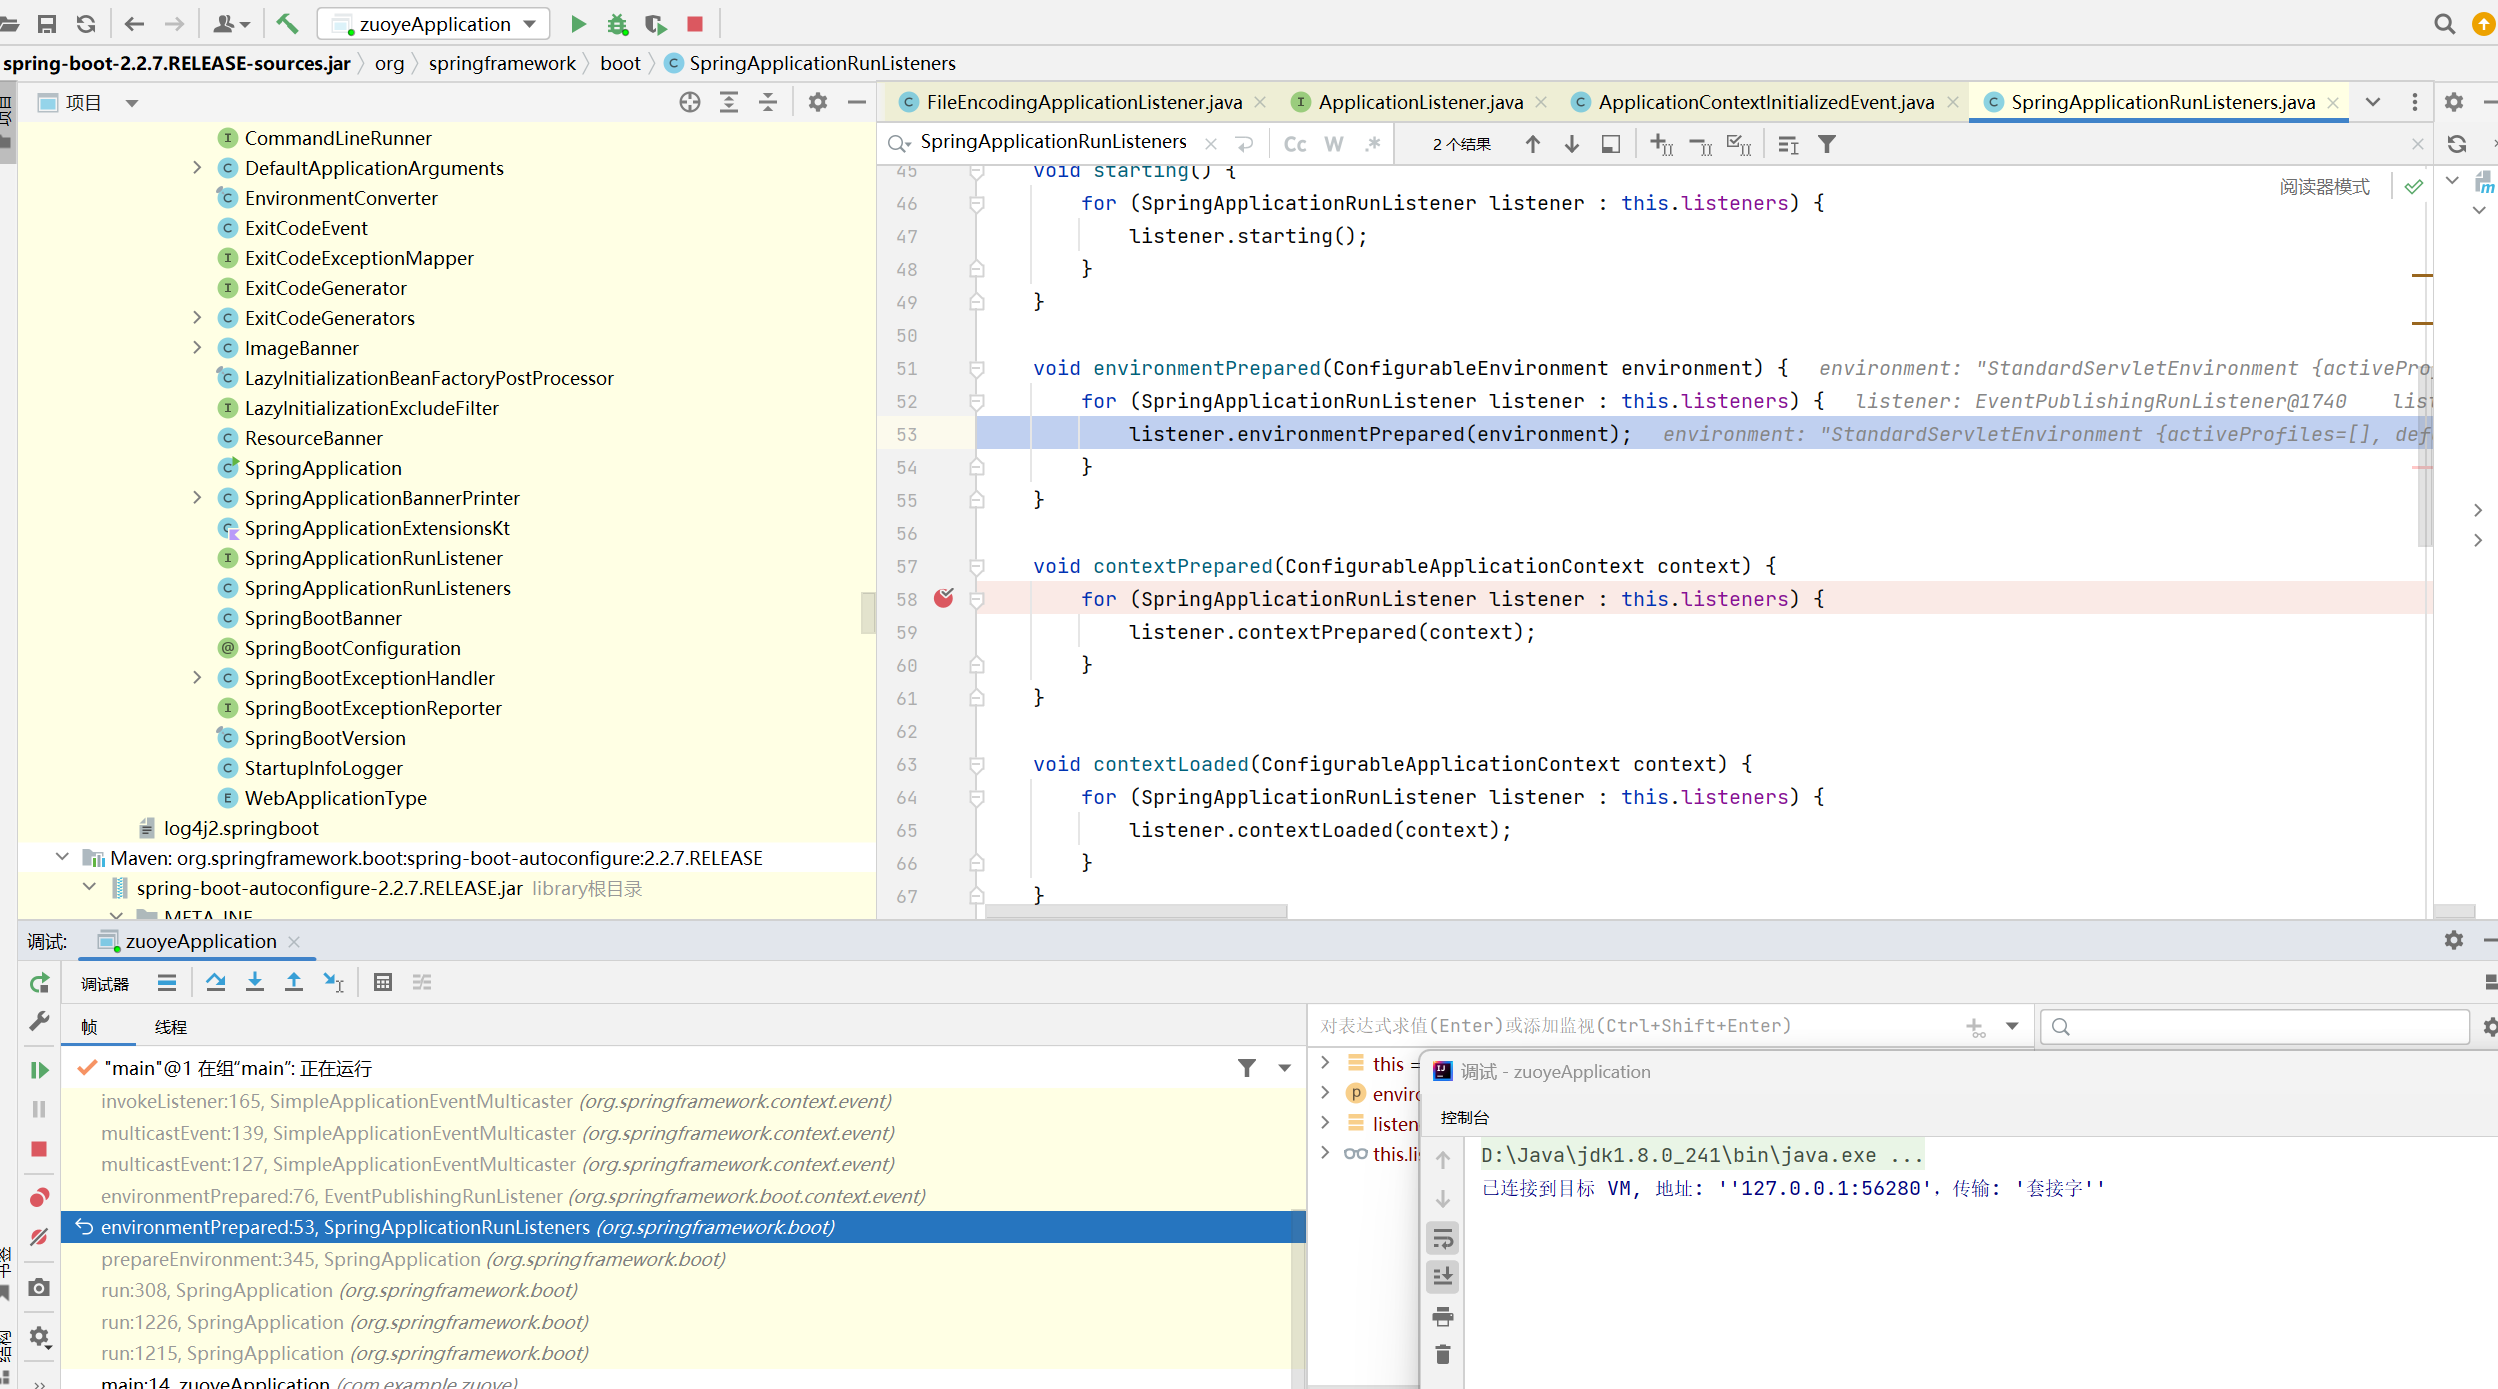2498x1389 pixels.
Task: Expand all nodes in project panel
Action: pos(729,102)
